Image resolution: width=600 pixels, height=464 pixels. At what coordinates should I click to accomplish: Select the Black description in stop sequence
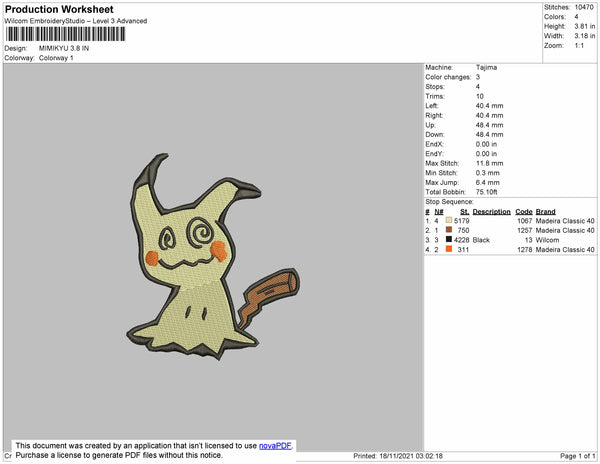[x=482, y=240]
